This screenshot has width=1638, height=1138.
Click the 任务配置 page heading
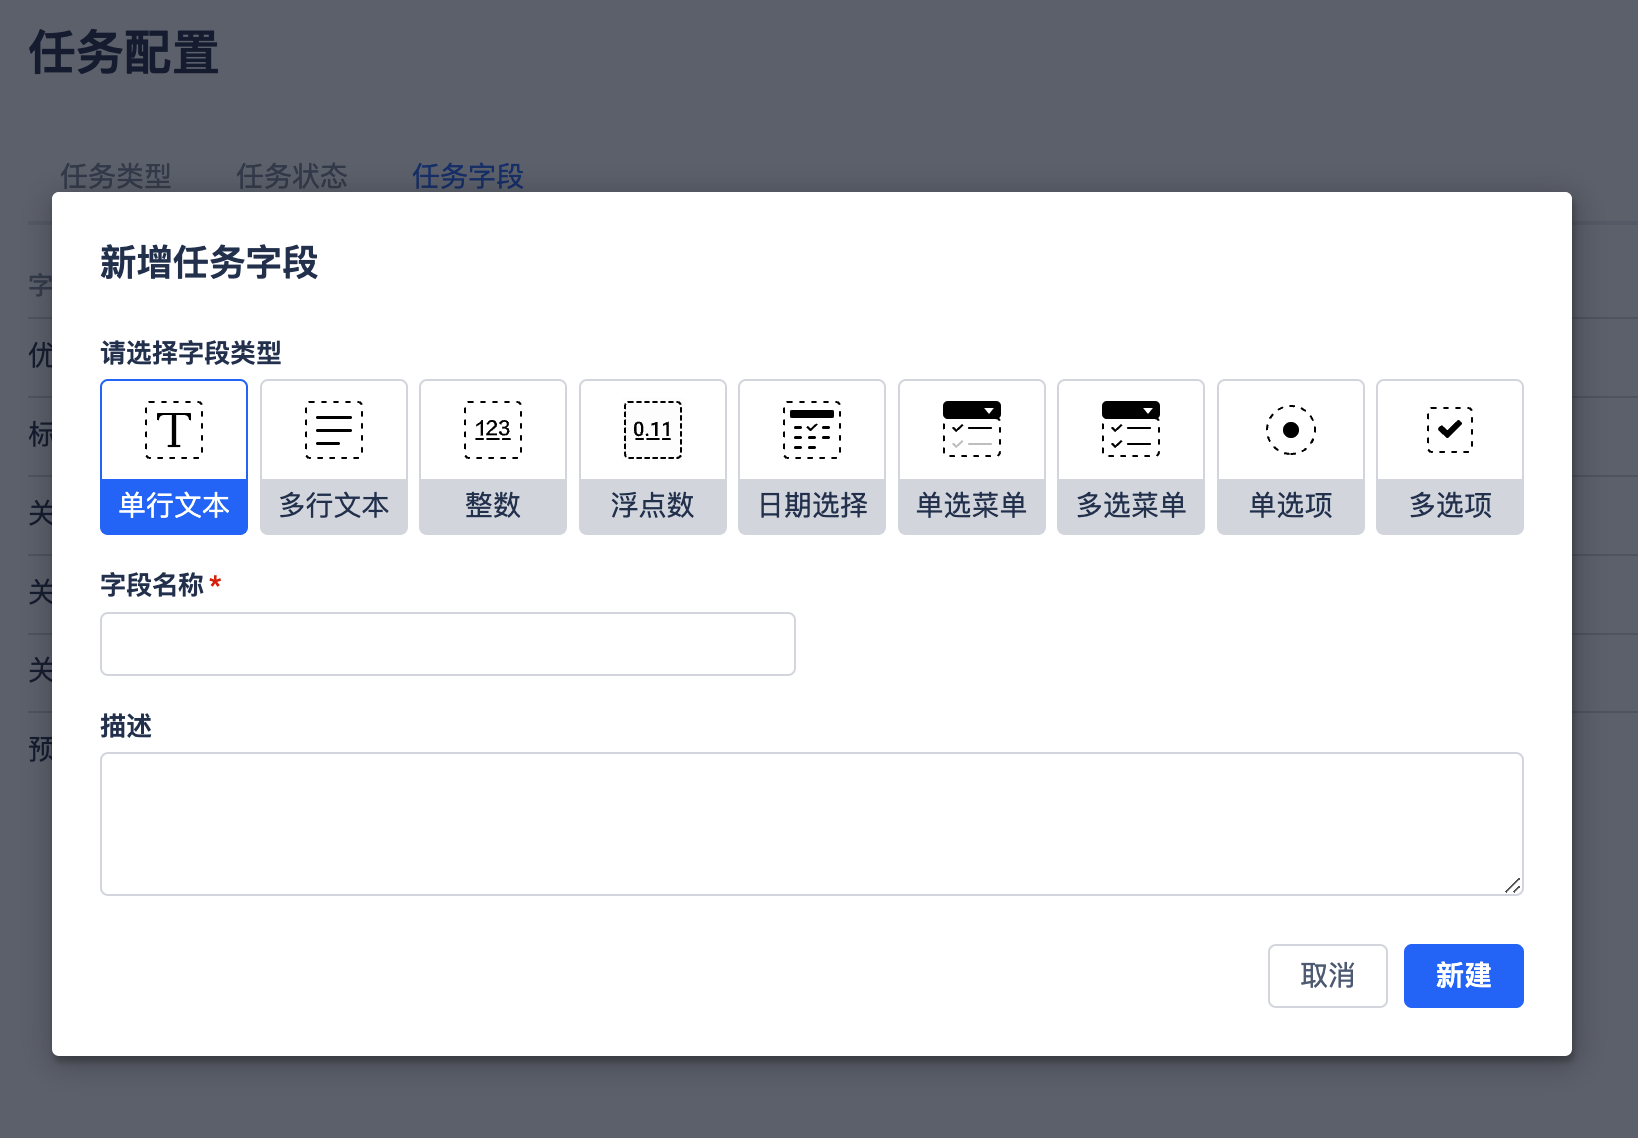coord(124,53)
